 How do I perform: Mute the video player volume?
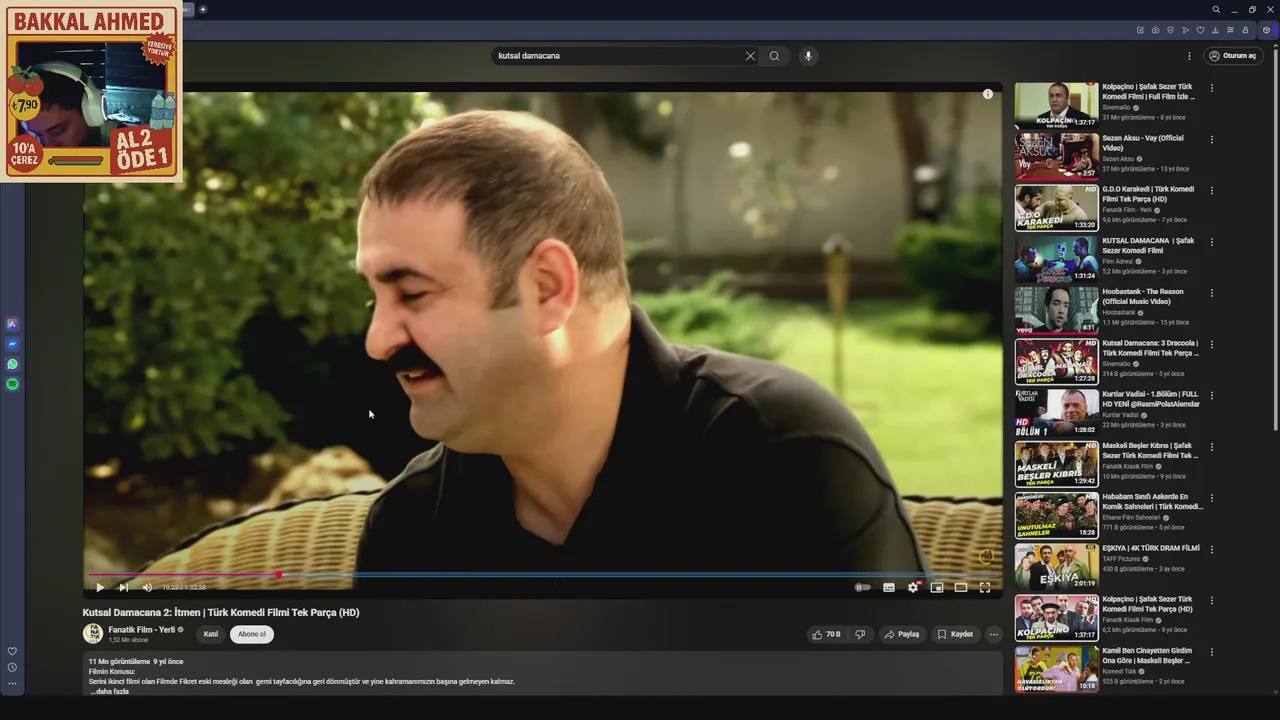coord(147,588)
